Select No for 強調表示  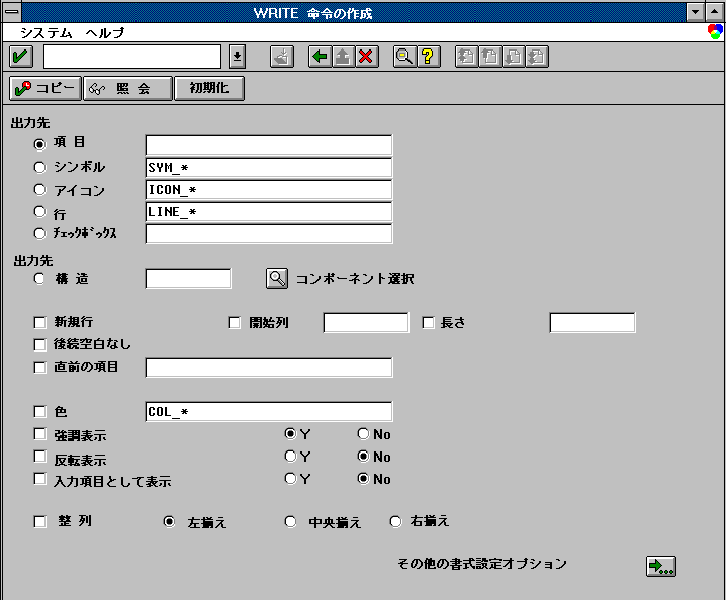point(363,433)
